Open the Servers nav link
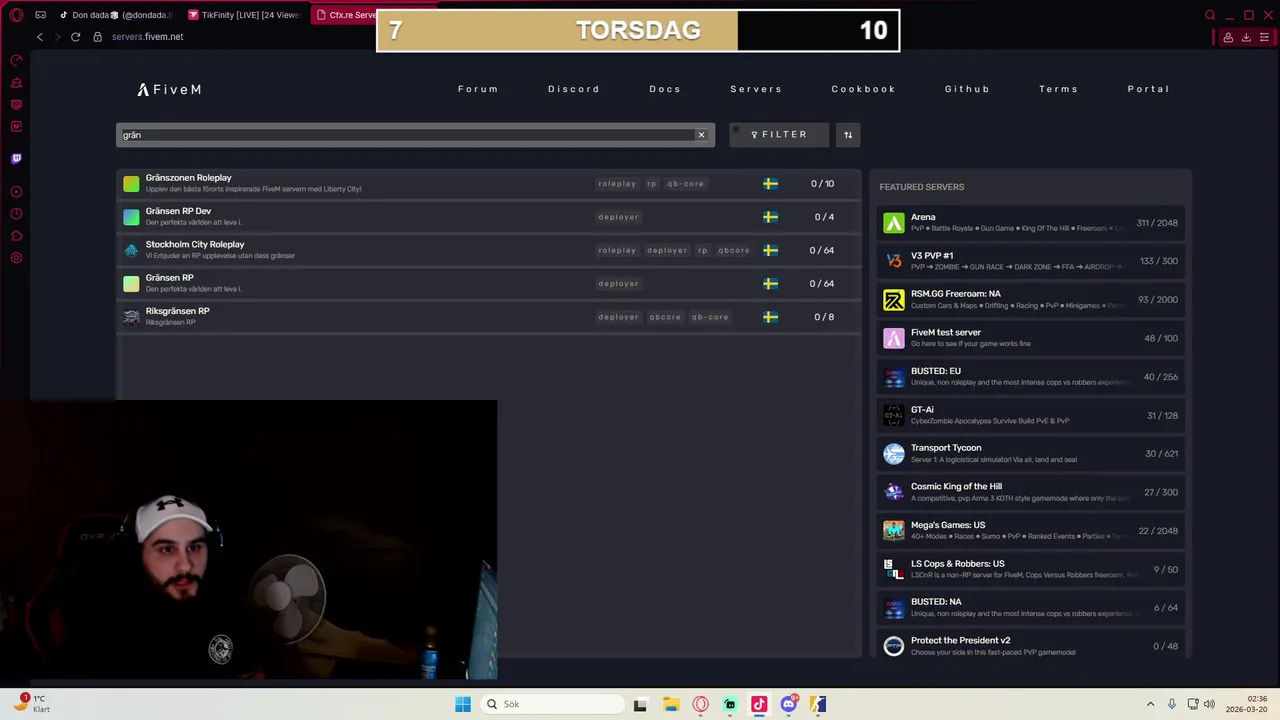Viewport: 1280px width, 720px height. 756,89
